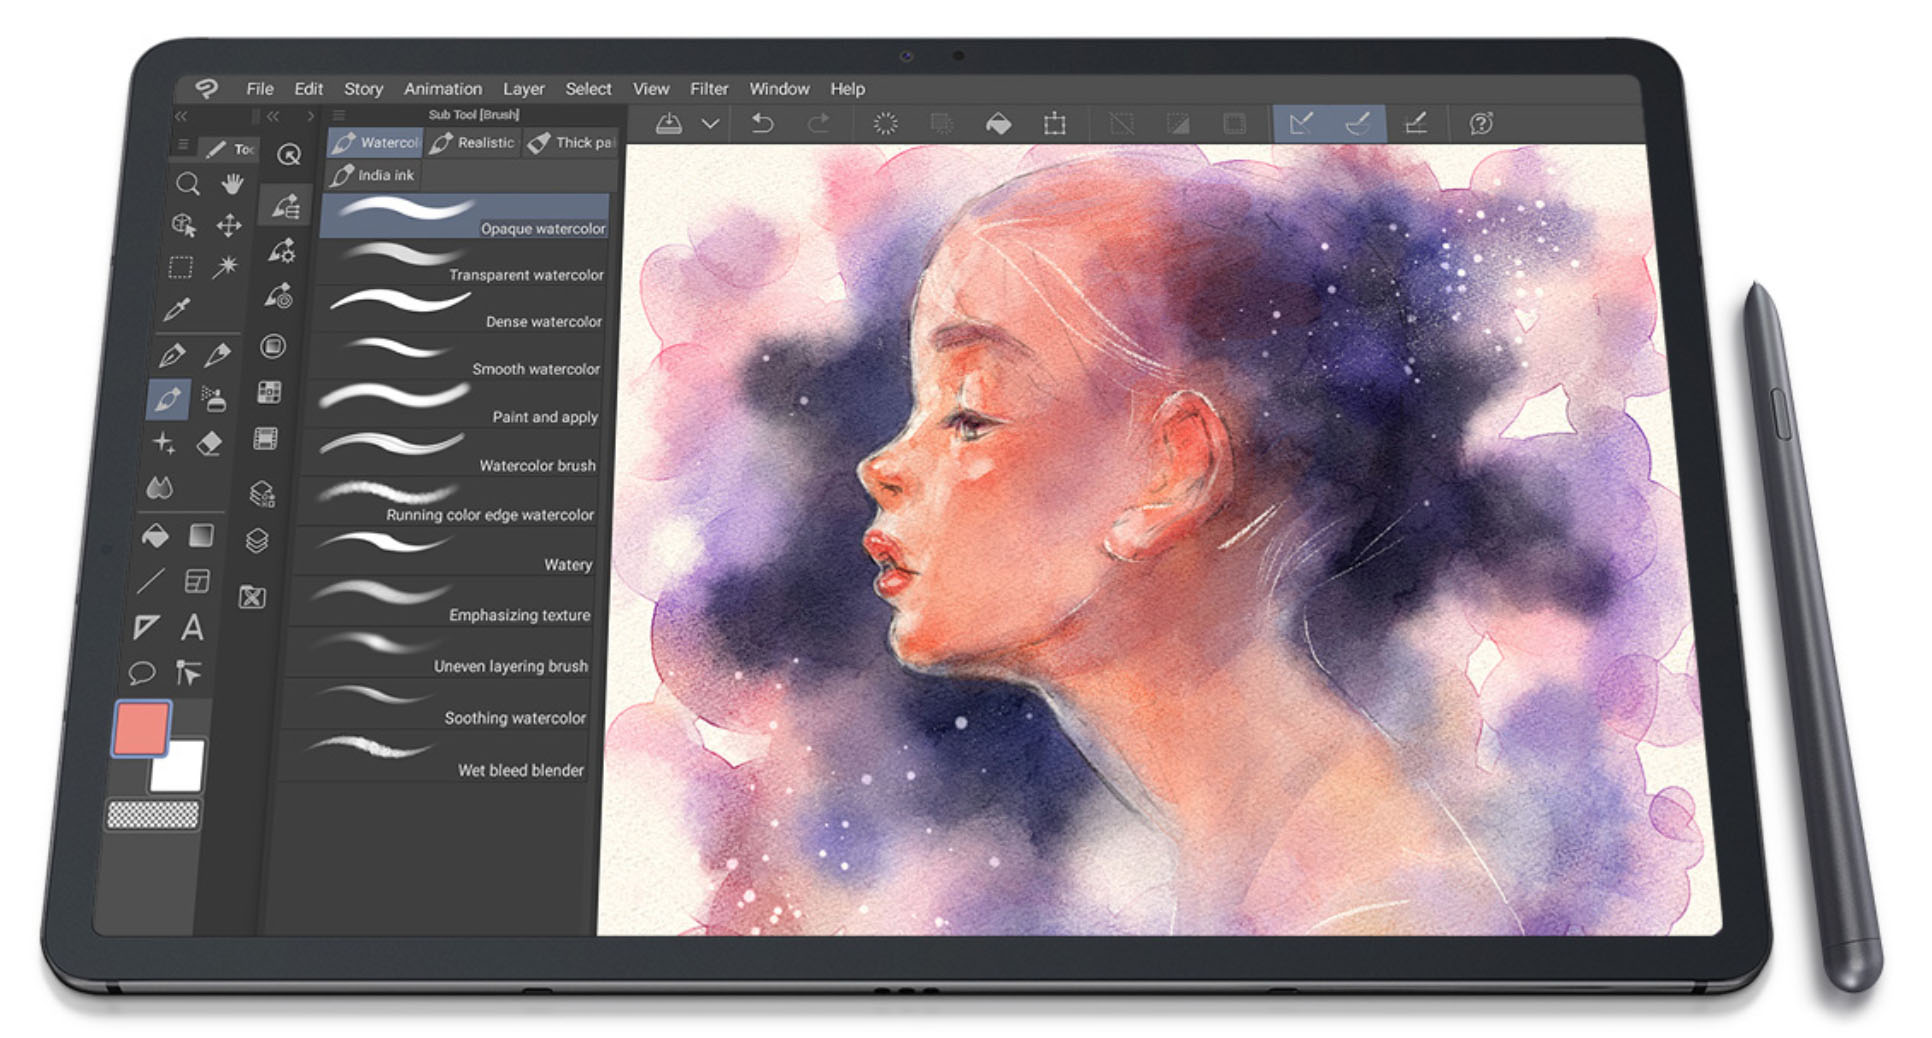Choose the Transparent watercolor brush
Viewport: 1932px width, 1038px height.
[x=464, y=263]
